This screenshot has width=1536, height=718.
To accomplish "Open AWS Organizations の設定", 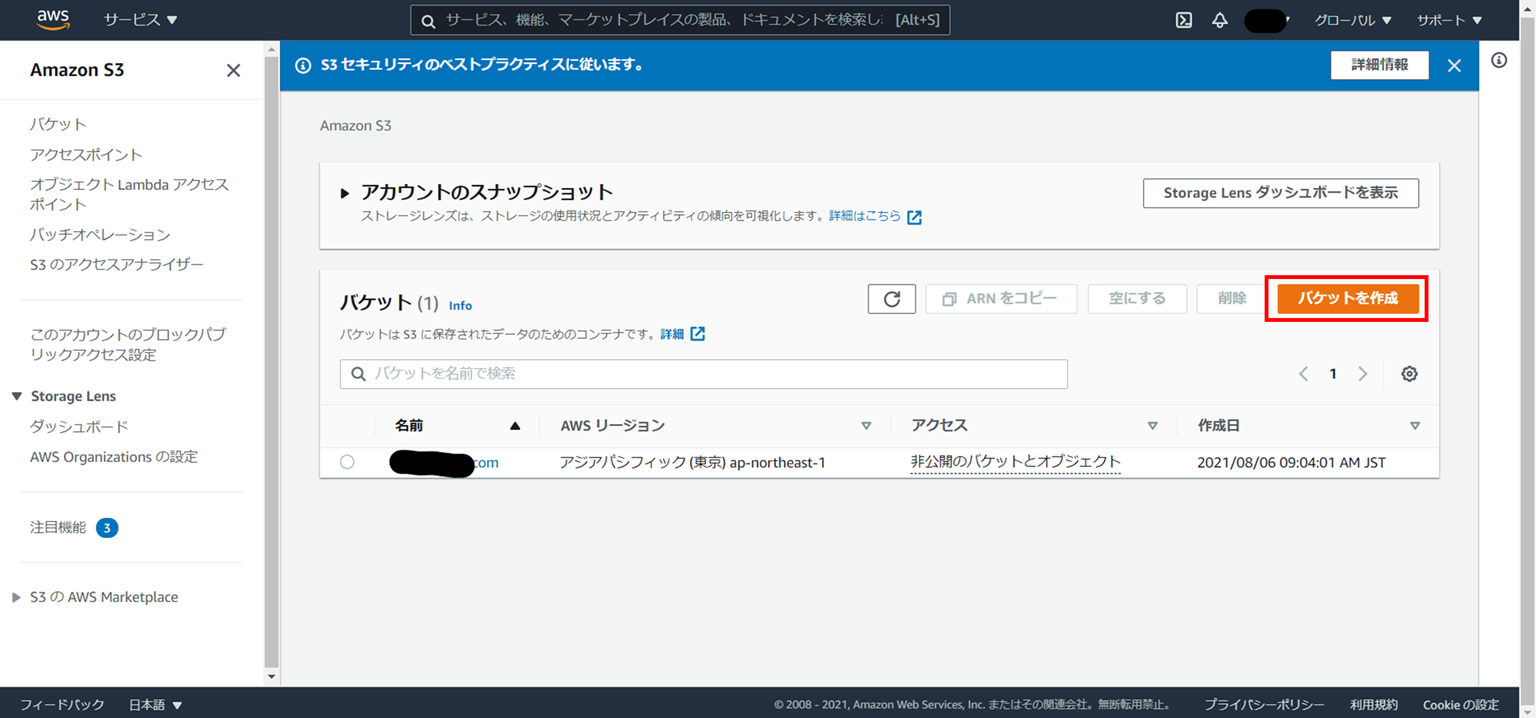I will [x=114, y=456].
